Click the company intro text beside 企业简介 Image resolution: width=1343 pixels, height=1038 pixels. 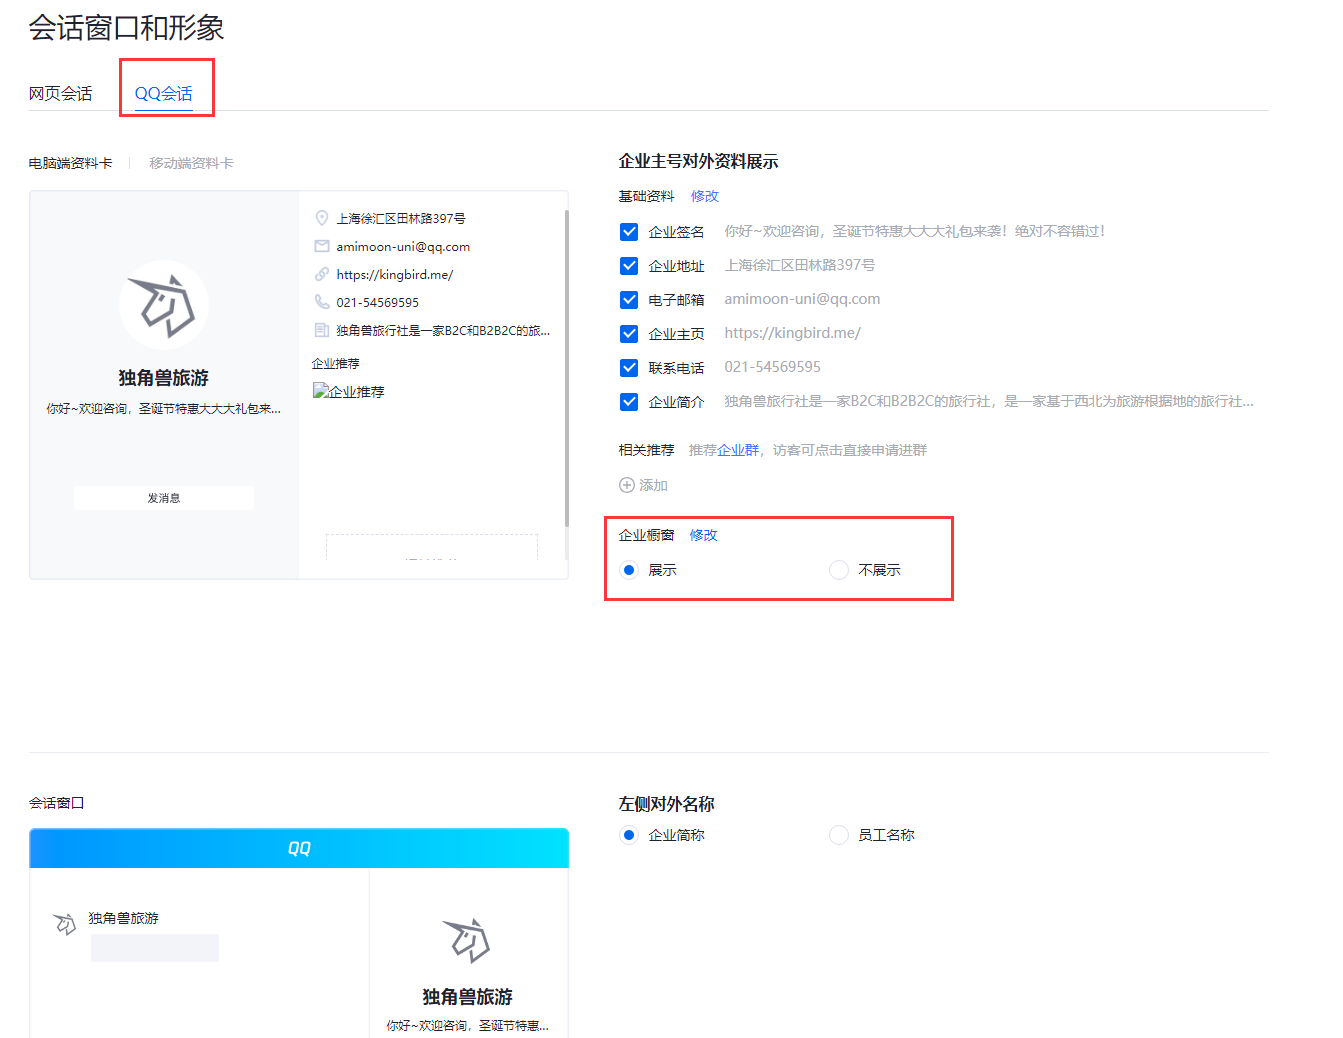988,401
